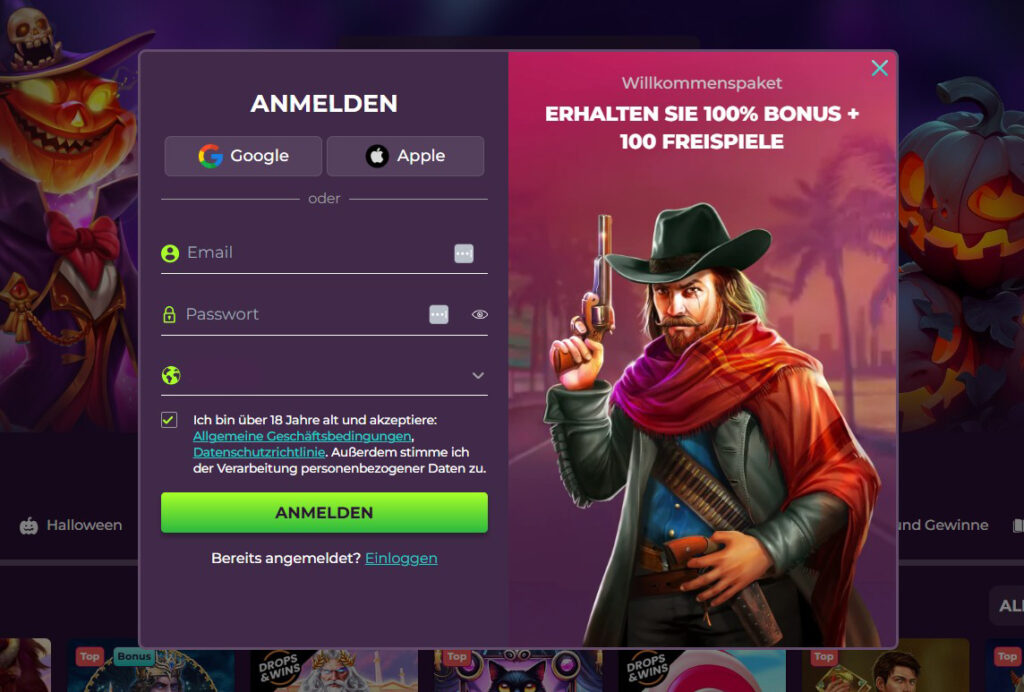The height and width of the screenshot is (692, 1024).
Task: Select the Halloween category tab
Action: click(x=71, y=526)
